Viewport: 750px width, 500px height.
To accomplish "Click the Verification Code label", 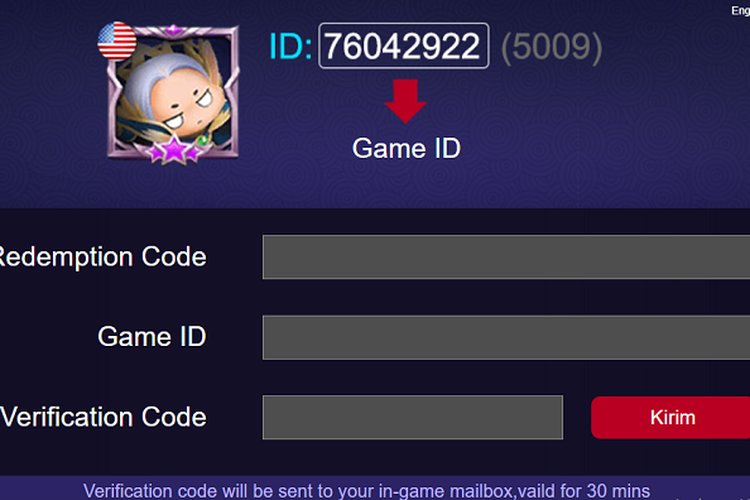I will [x=103, y=417].
